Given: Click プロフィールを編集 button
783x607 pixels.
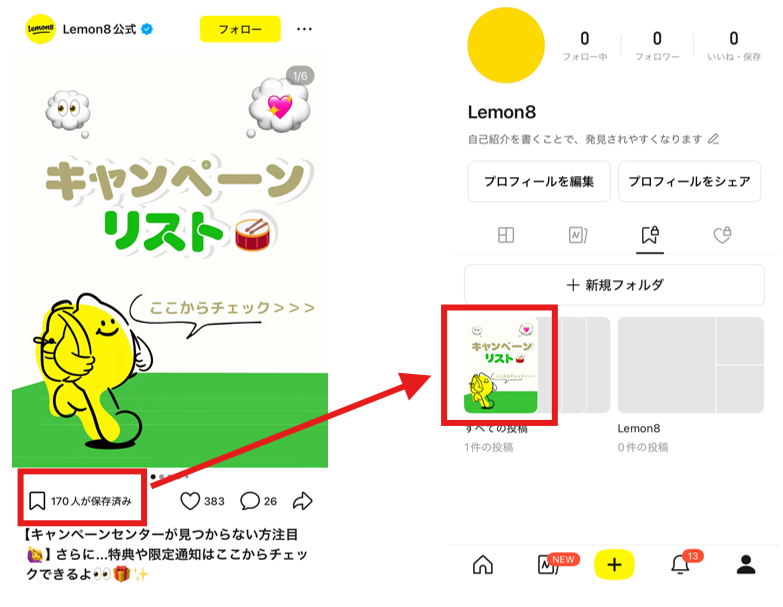Looking at the screenshot, I should click(539, 181).
